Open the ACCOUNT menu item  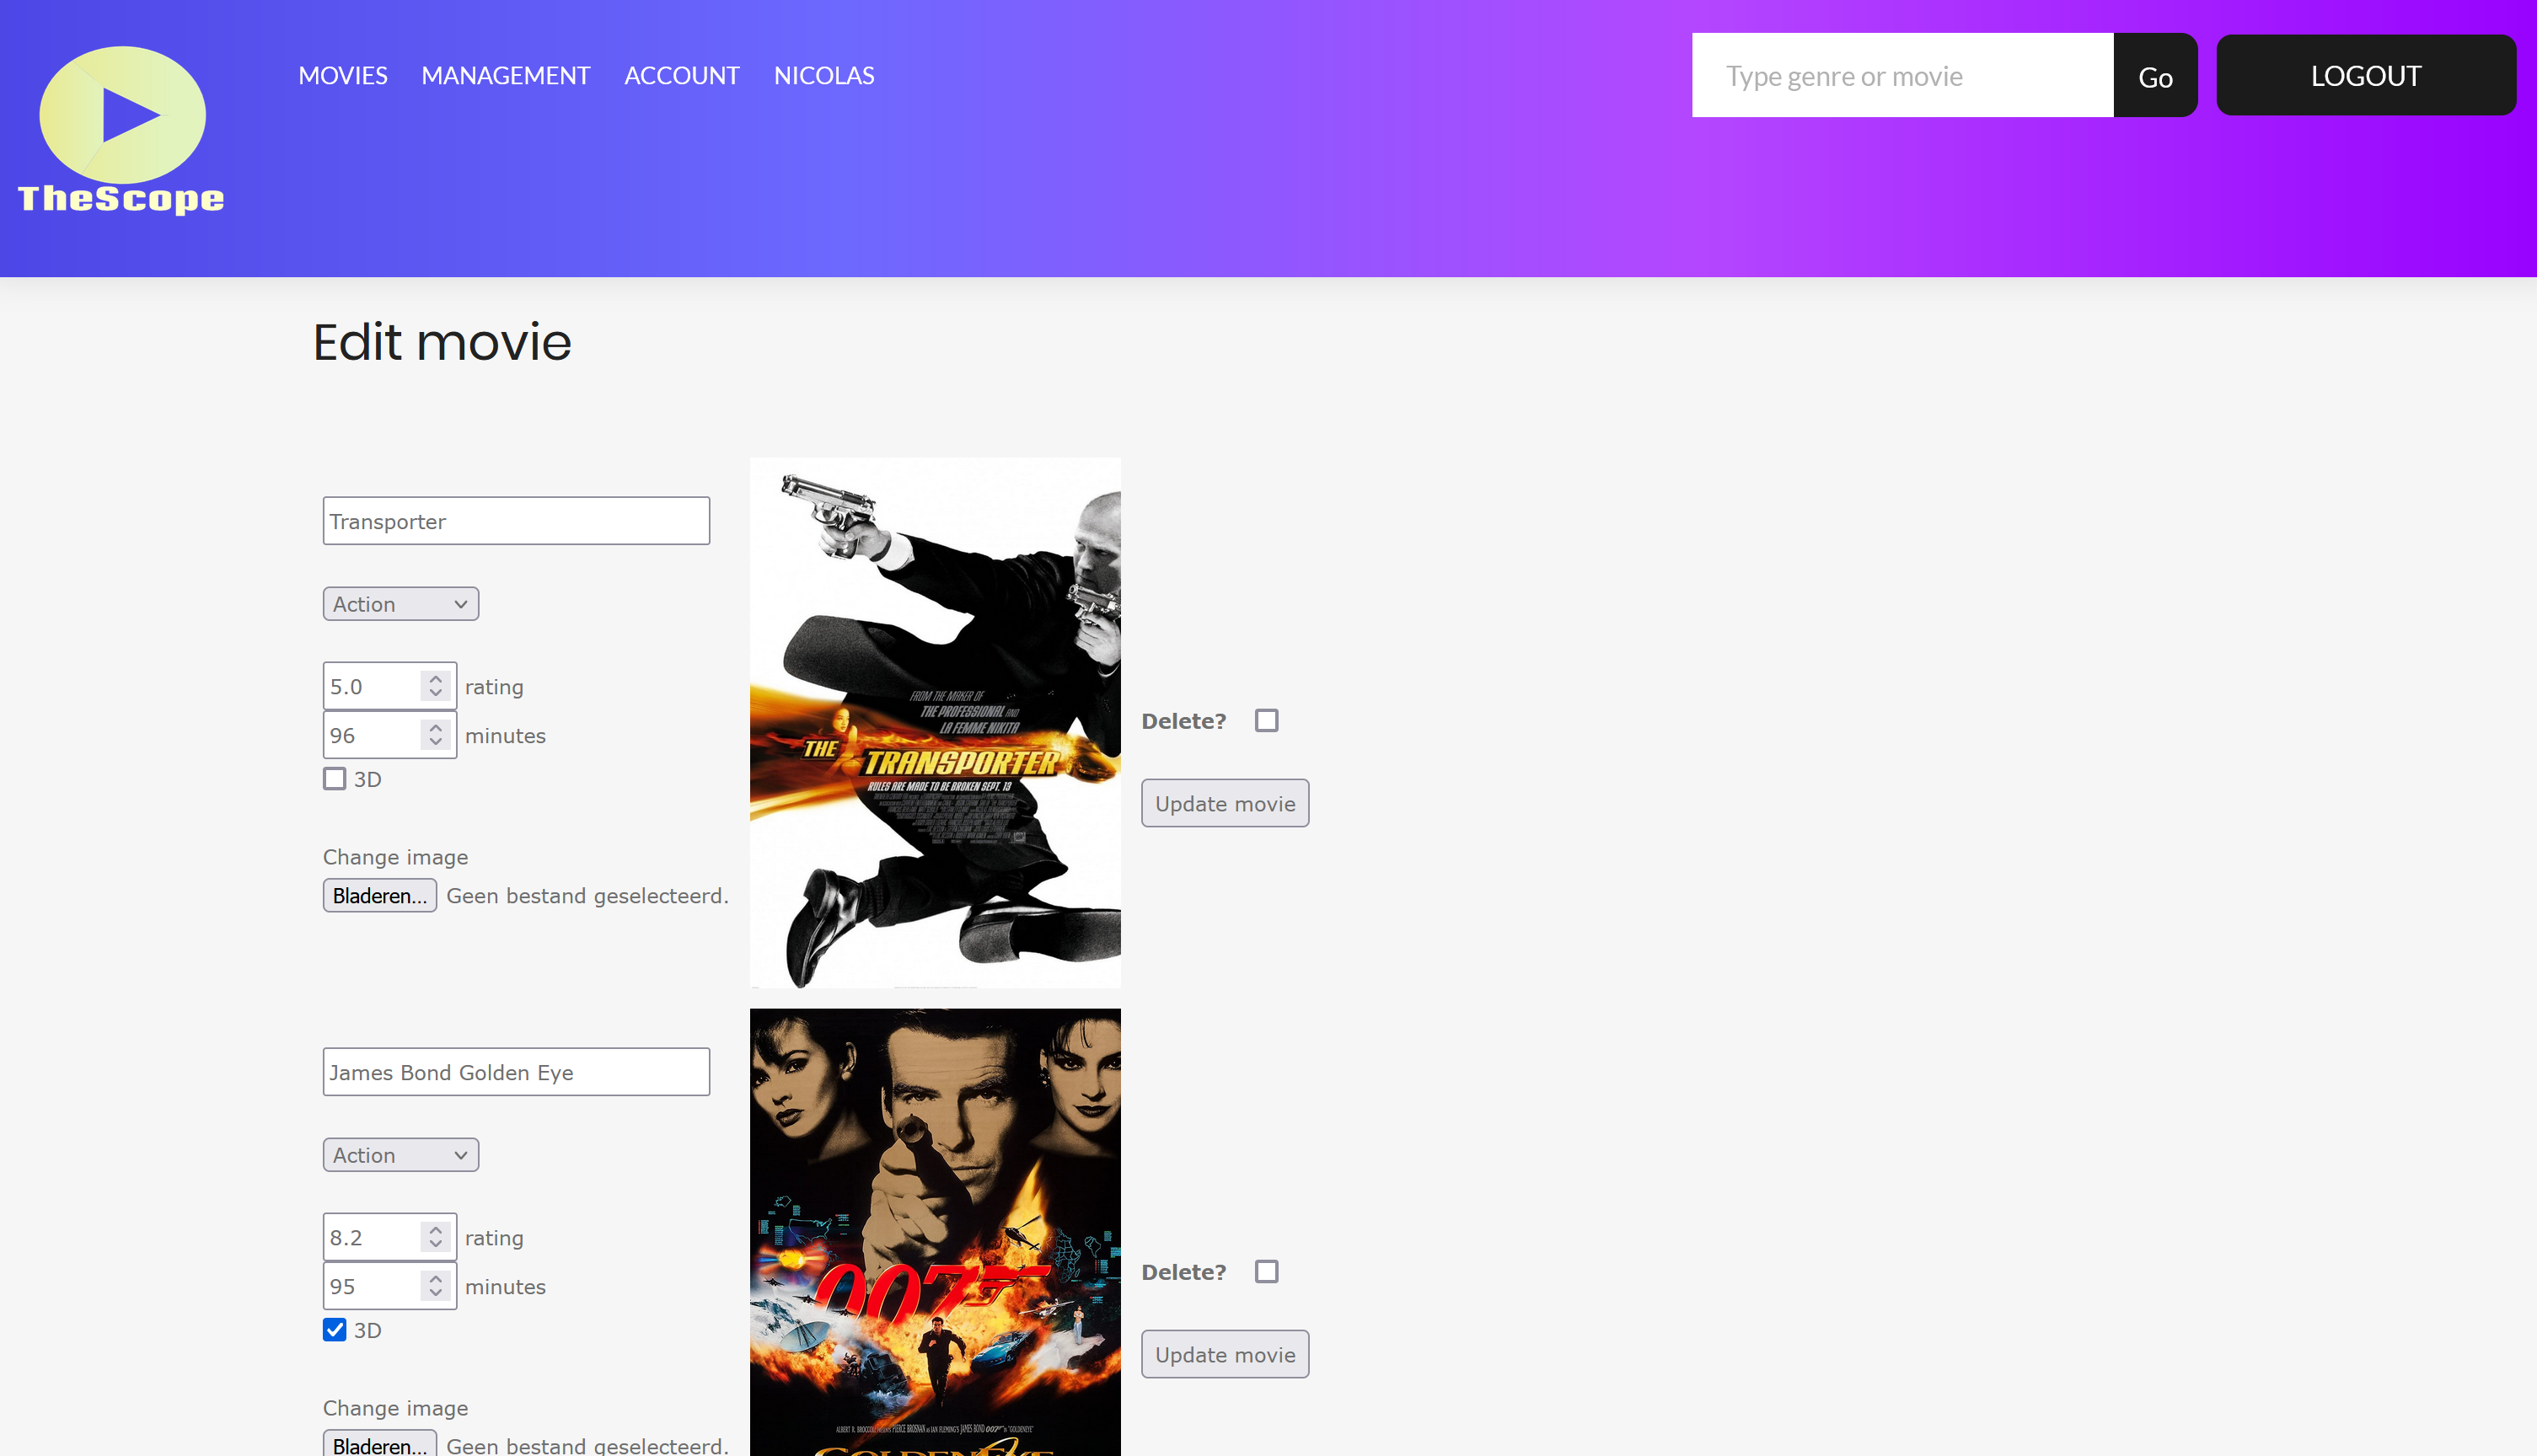(x=682, y=76)
